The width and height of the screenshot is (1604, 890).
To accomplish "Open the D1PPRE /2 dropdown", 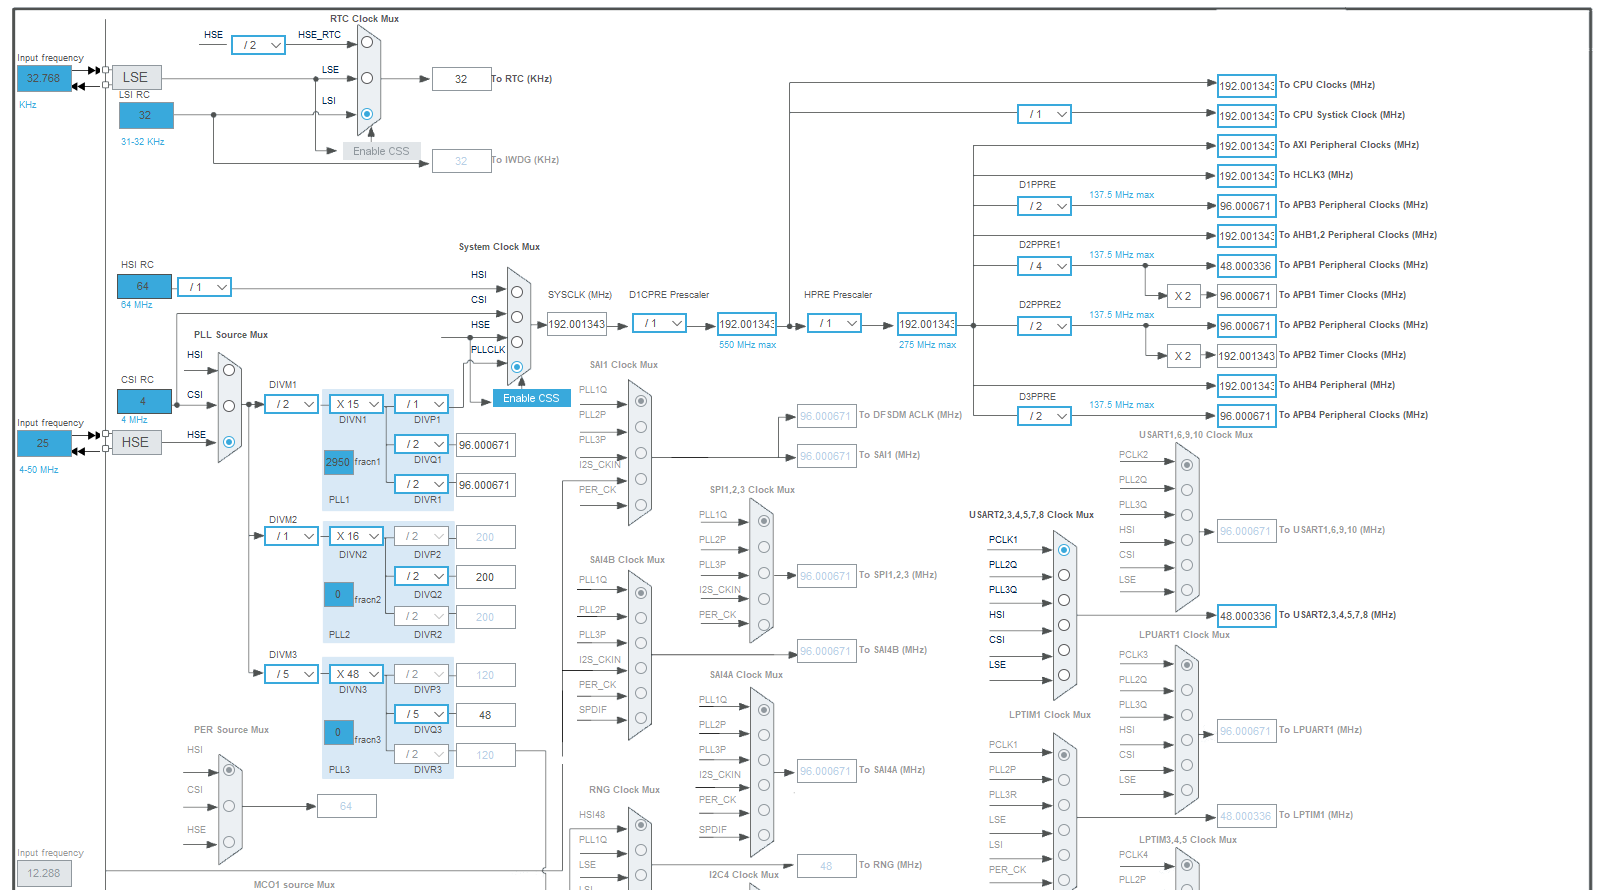I will point(1044,206).
